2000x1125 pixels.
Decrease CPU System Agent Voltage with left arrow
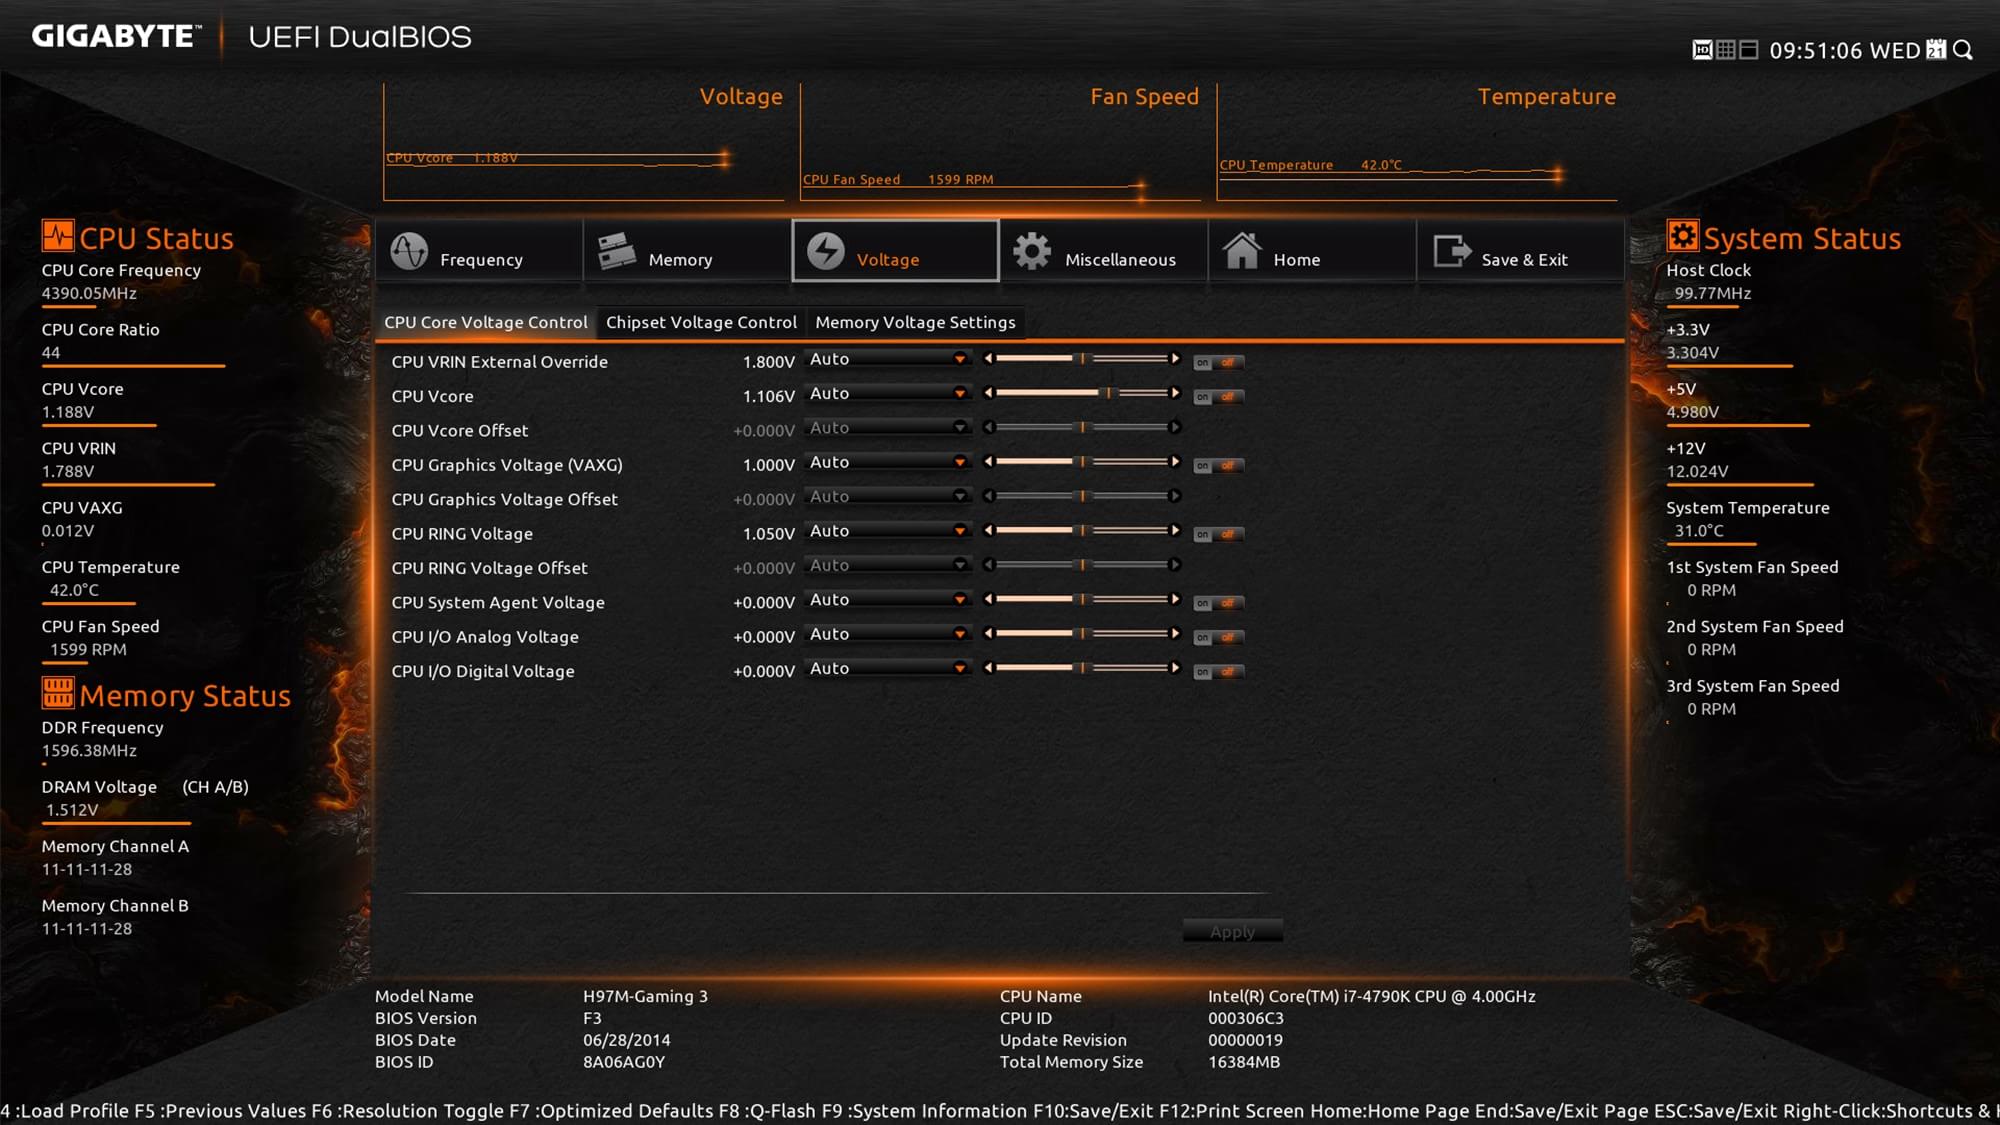(x=988, y=599)
